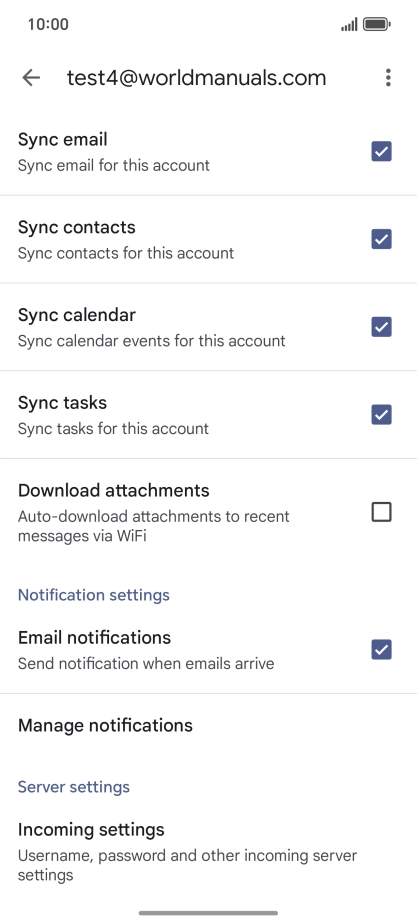The image size is (417, 922).
Task: Tap the Email notifications row label
Action: [x=94, y=638]
